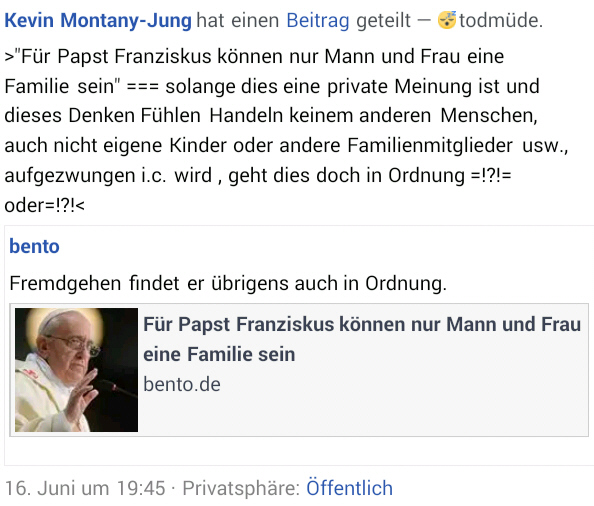Click the sleepy face emoji icon
Screen dimensions: 594x506
click(x=447, y=20)
